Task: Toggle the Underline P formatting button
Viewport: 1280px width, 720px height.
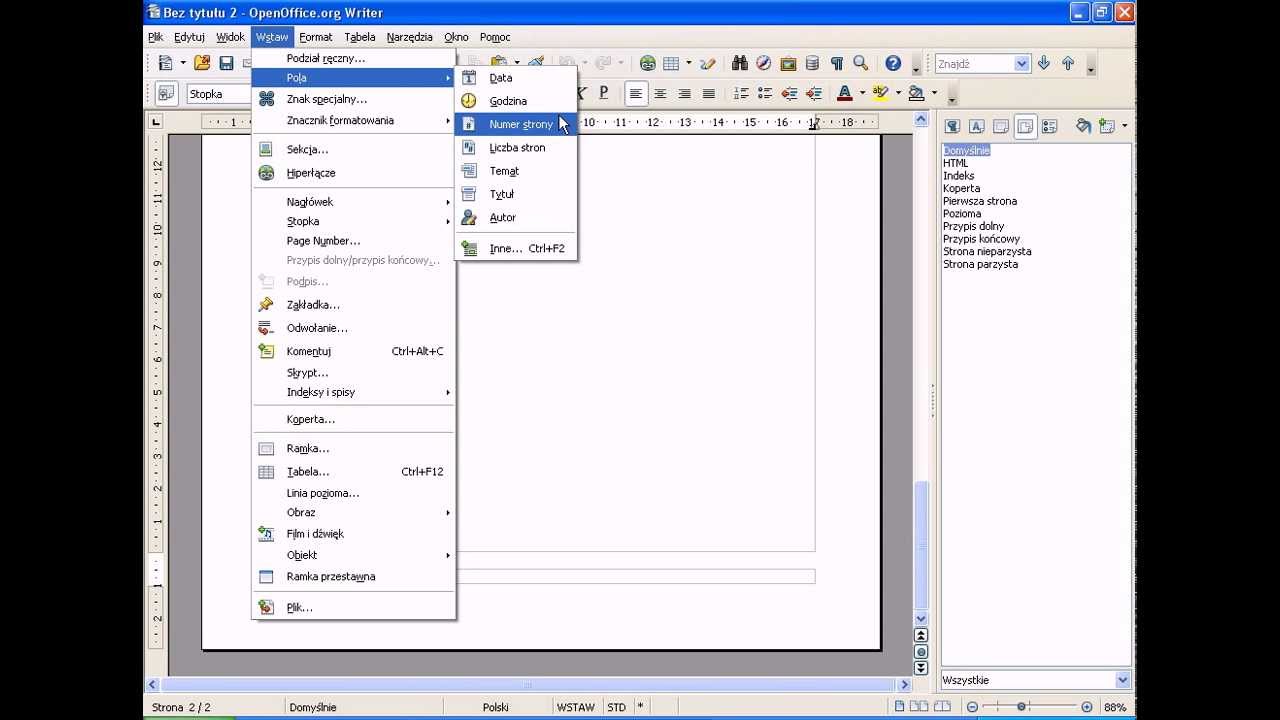Action: tap(604, 93)
